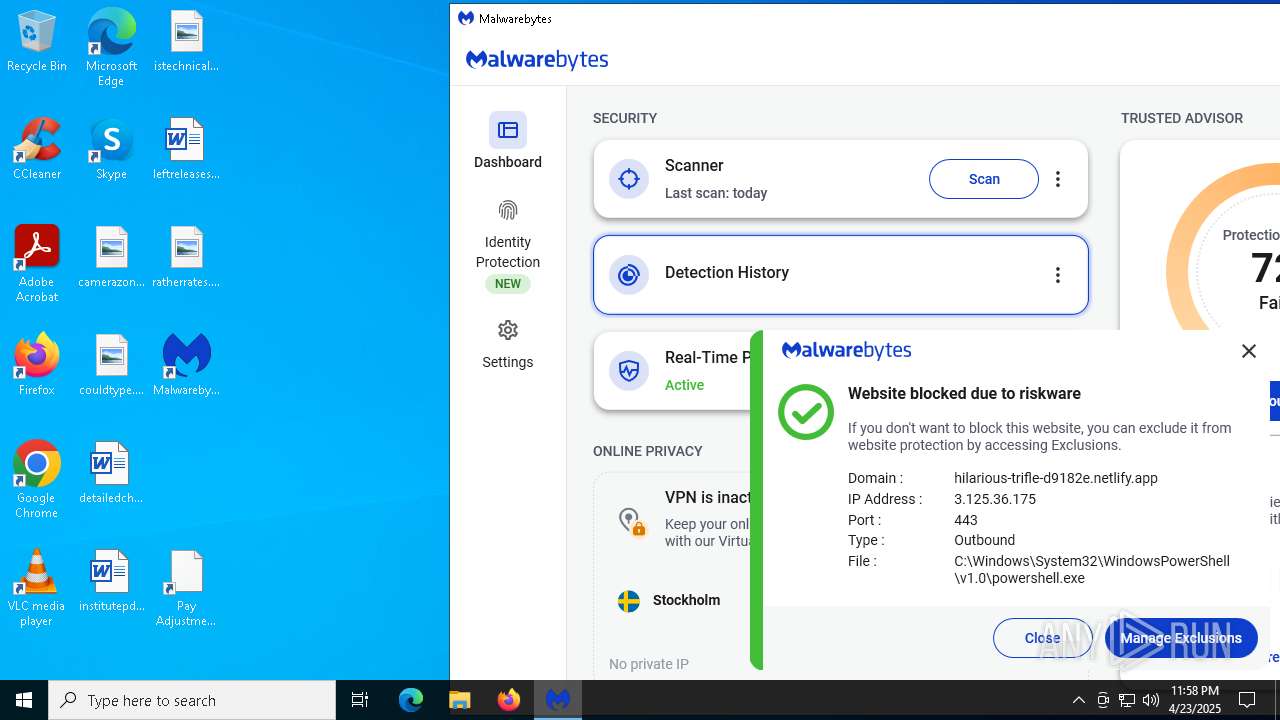The width and height of the screenshot is (1280, 720).
Task: Open the Action Center notifications
Action: point(1248,700)
